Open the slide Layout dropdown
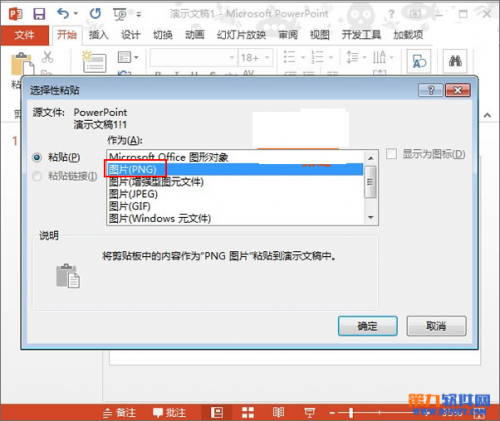 point(128,57)
